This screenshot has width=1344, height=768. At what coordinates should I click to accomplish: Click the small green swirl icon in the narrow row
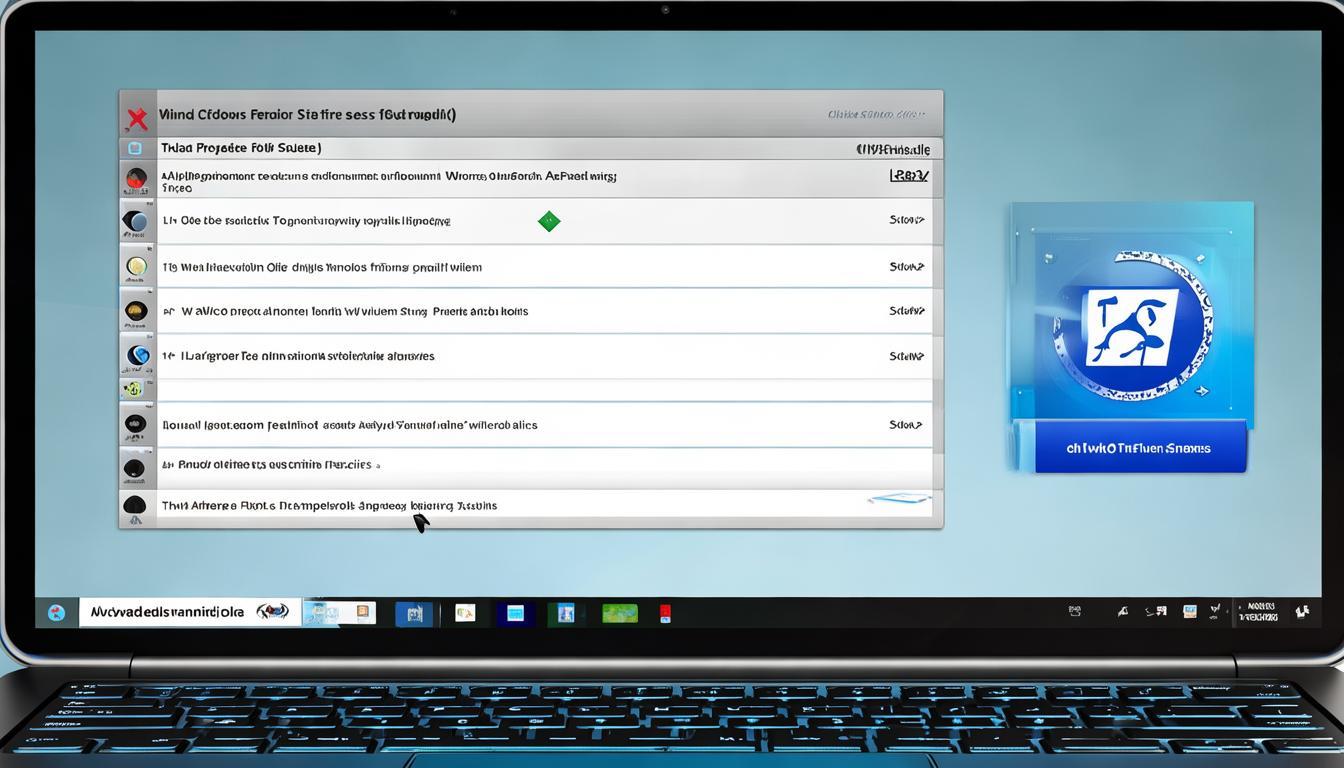point(133,389)
